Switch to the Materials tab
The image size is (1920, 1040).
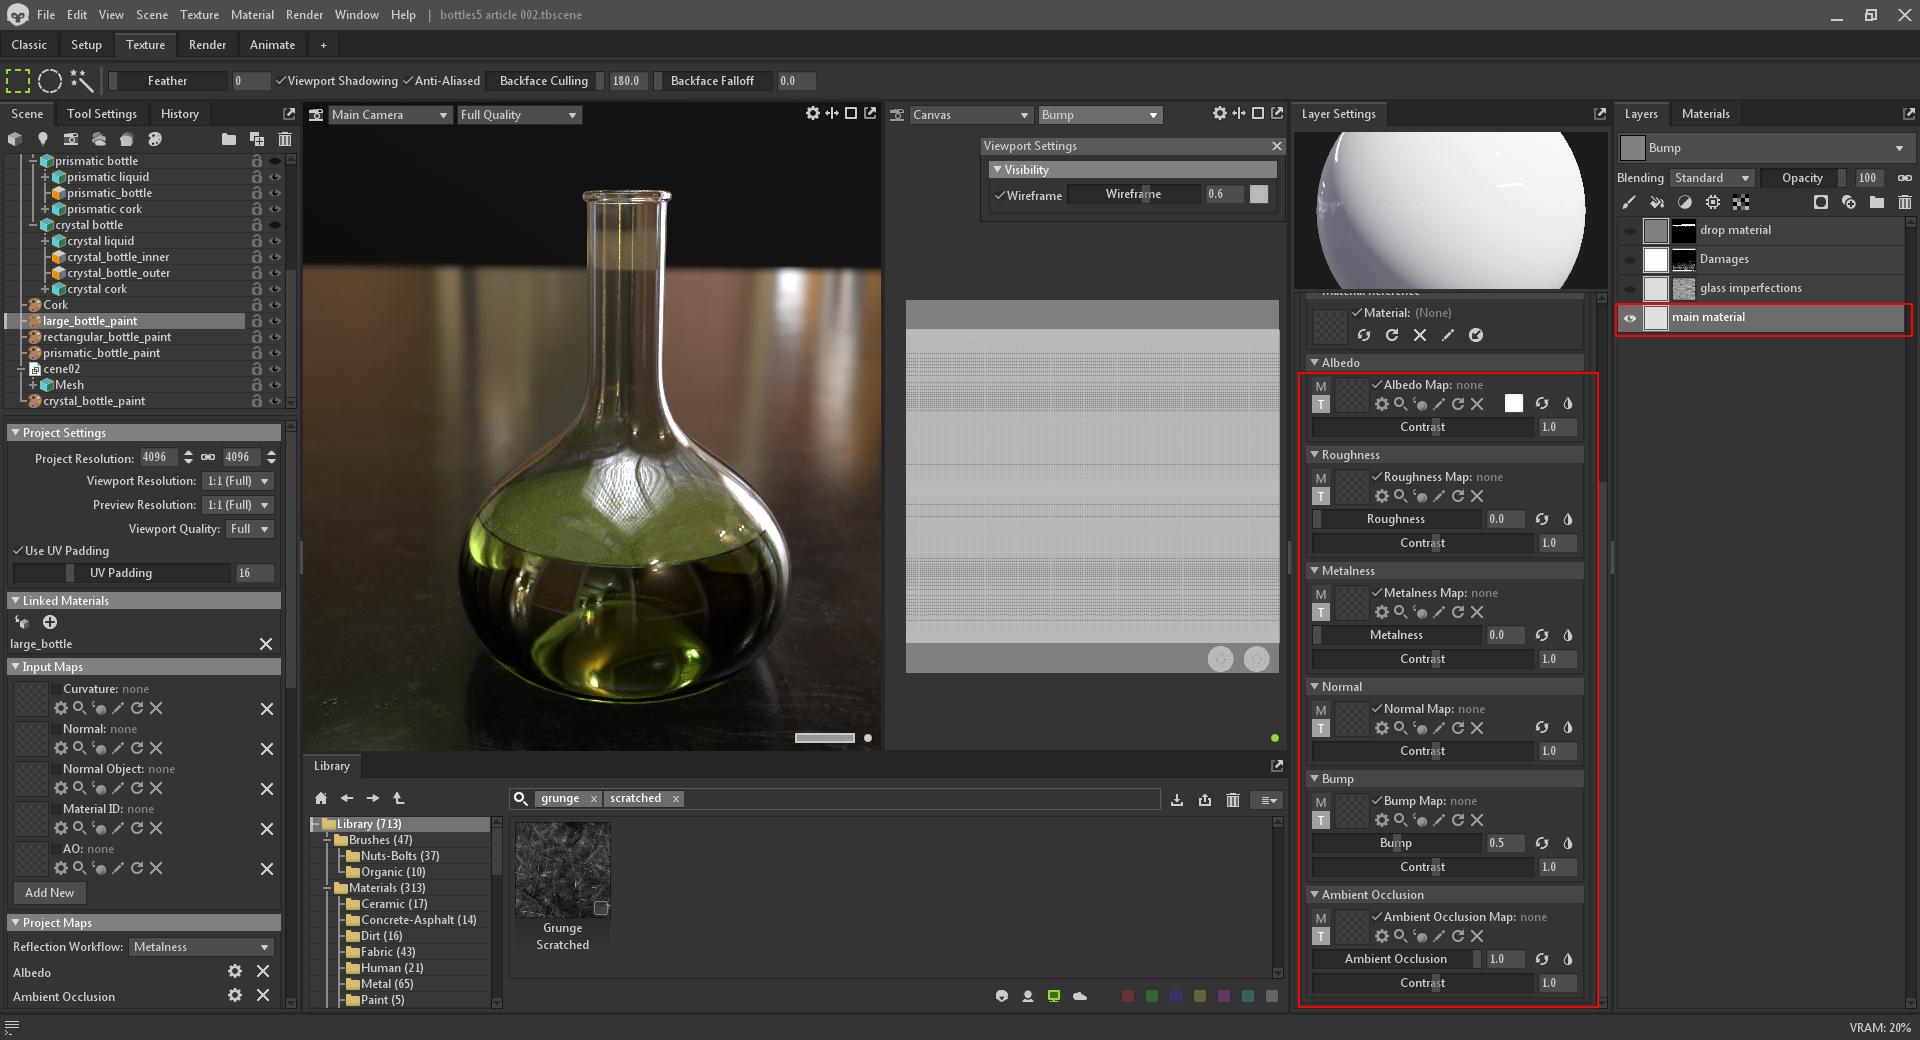1705,114
